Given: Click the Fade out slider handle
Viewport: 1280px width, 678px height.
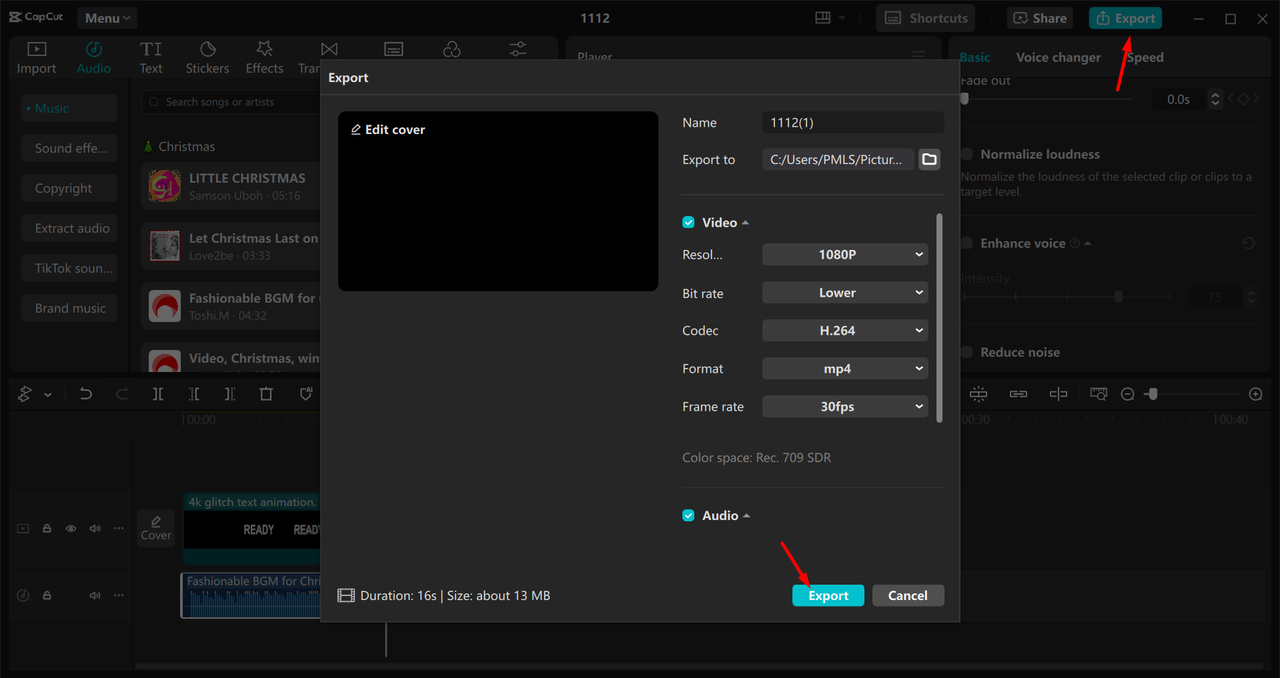Looking at the screenshot, I should pyautogui.click(x=964, y=99).
